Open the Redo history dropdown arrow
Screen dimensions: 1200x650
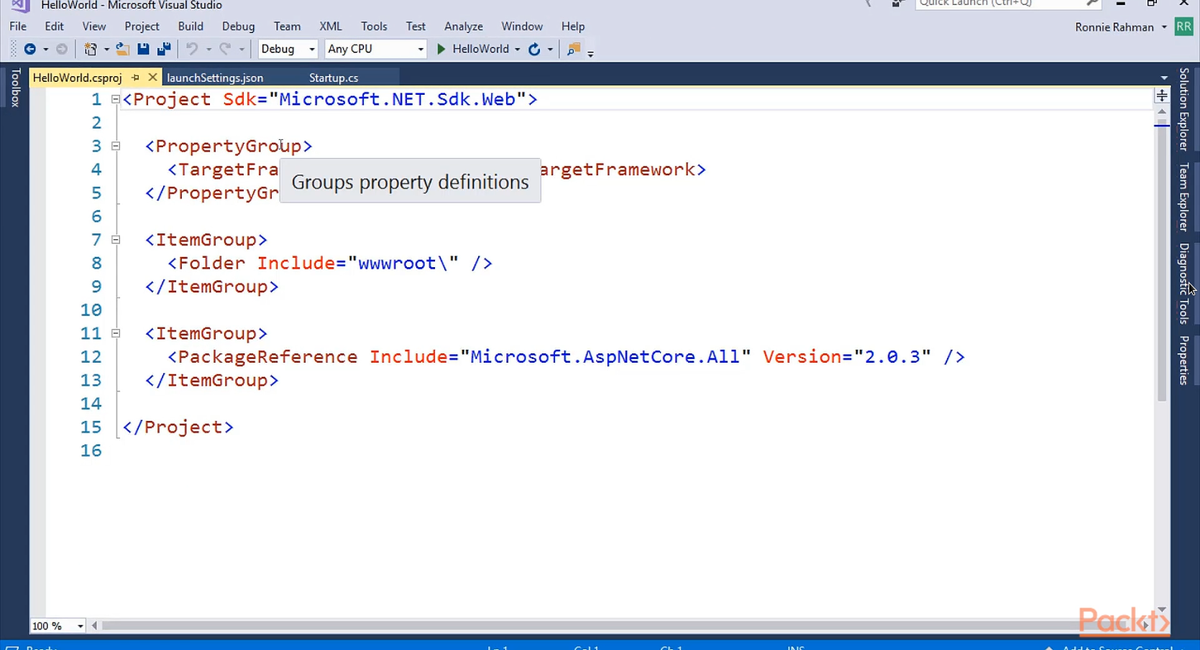coord(241,49)
